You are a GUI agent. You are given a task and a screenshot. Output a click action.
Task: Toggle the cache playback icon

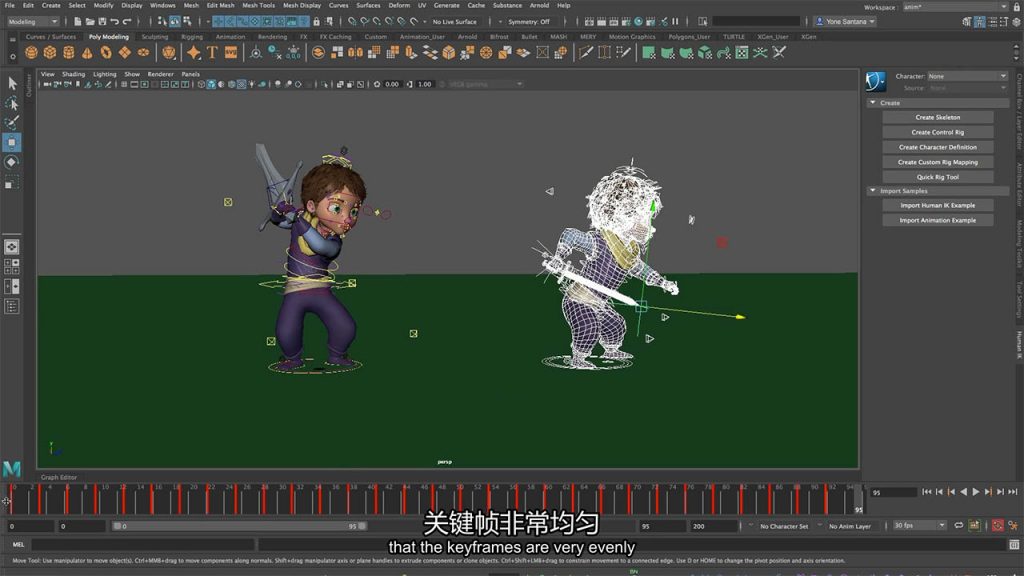tap(974, 526)
